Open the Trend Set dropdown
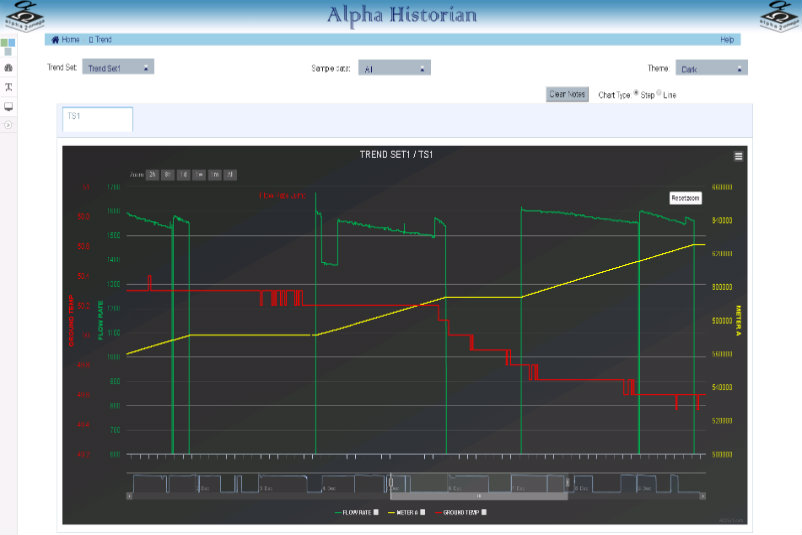 point(118,68)
